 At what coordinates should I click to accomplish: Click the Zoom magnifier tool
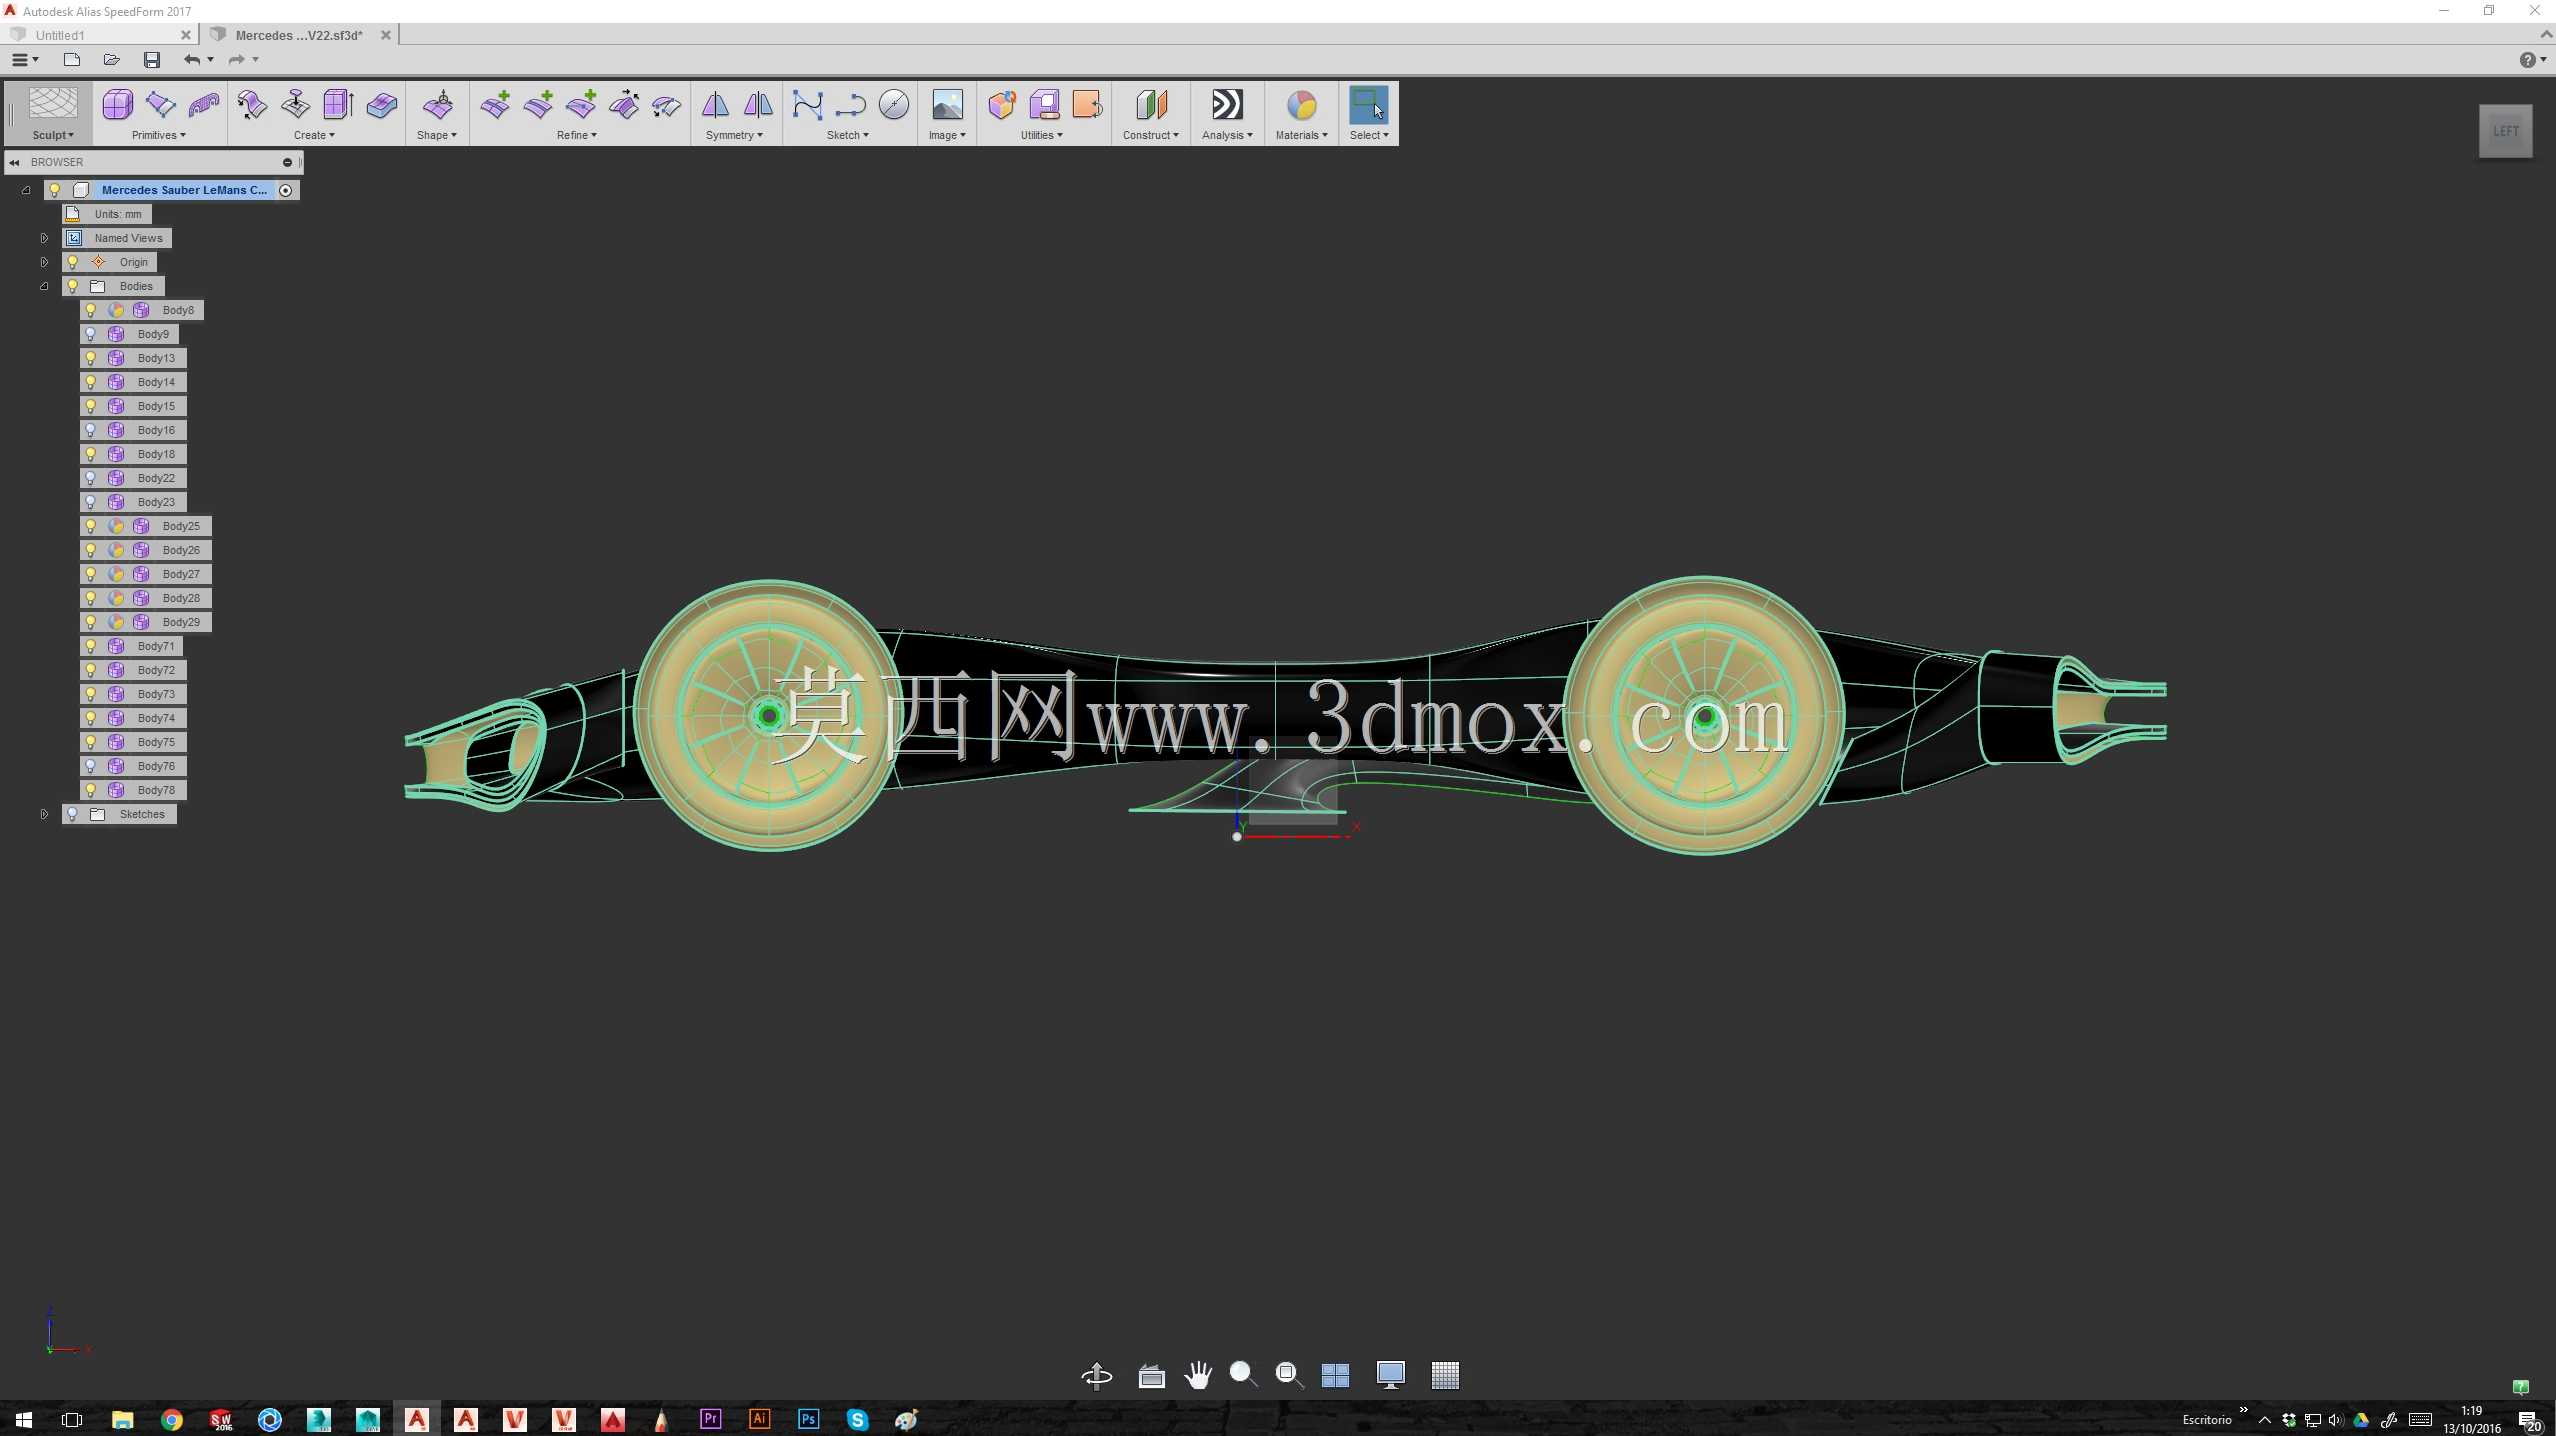[1243, 1376]
